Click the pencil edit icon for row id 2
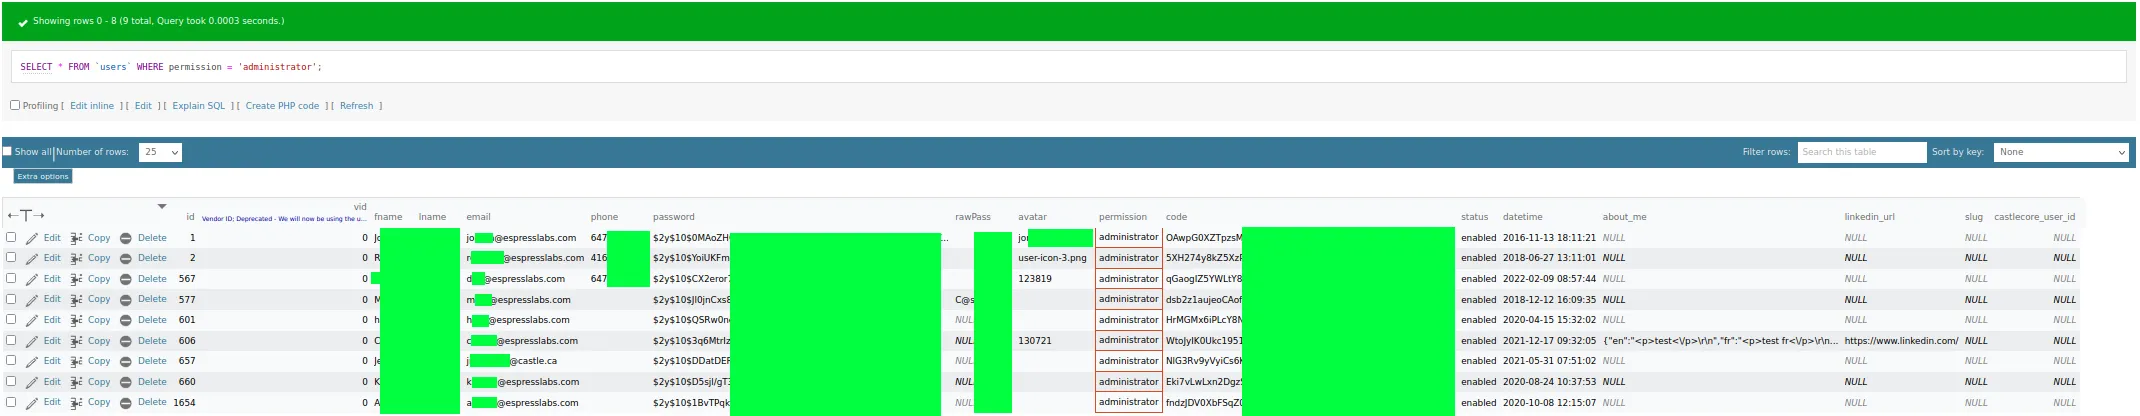Screen dimensions: 2140x416 click(x=32, y=258)
